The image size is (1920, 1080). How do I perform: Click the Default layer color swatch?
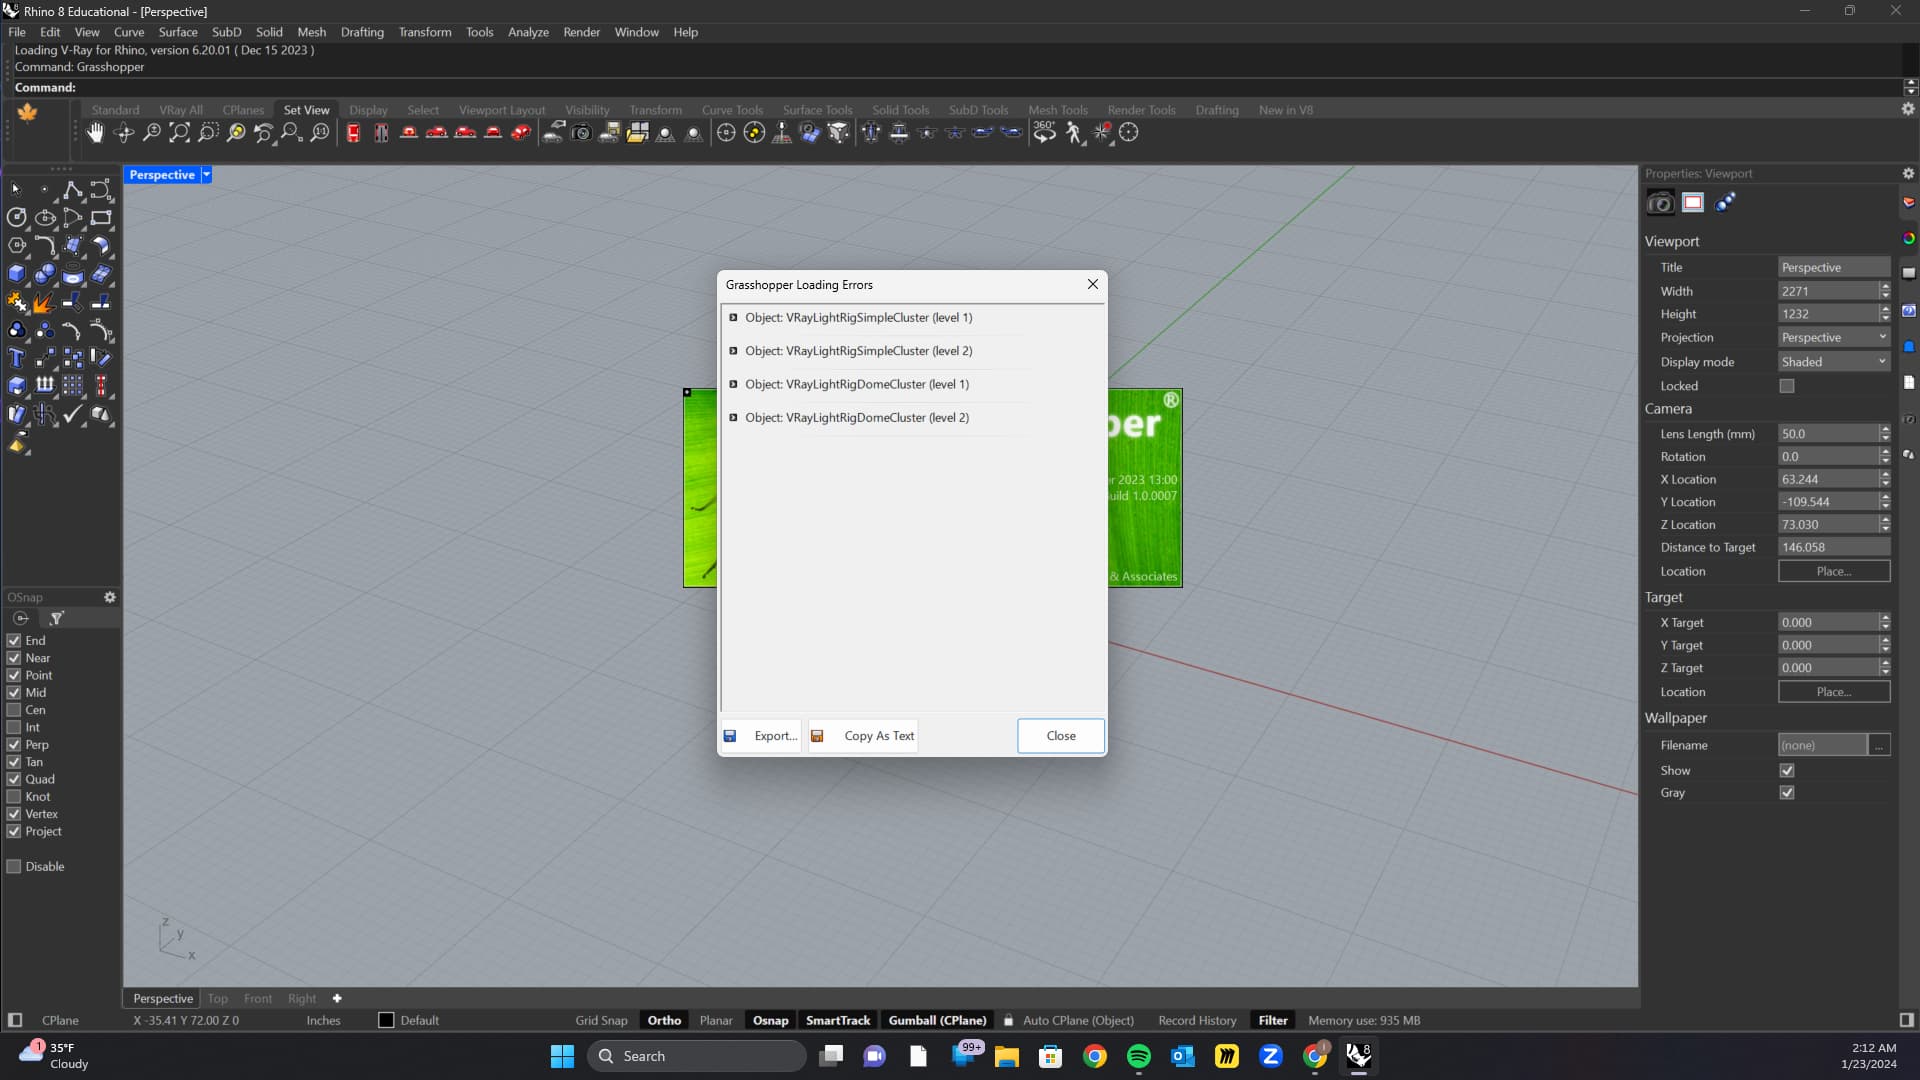386,1021
